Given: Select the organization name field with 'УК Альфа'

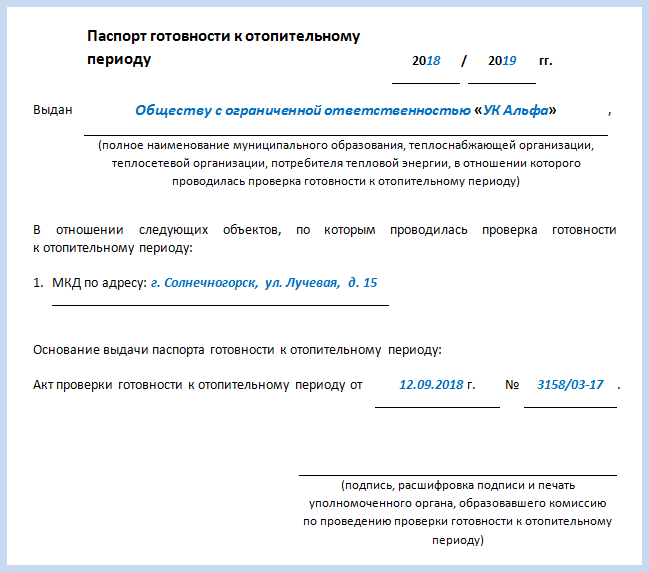Looking at the screenshot, I should coord(345,109).
